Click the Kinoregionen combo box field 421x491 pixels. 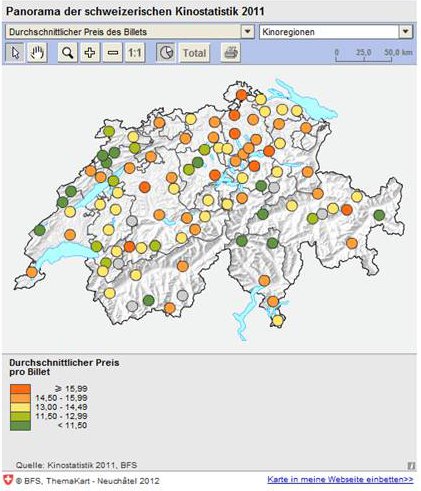coord(336,32)
